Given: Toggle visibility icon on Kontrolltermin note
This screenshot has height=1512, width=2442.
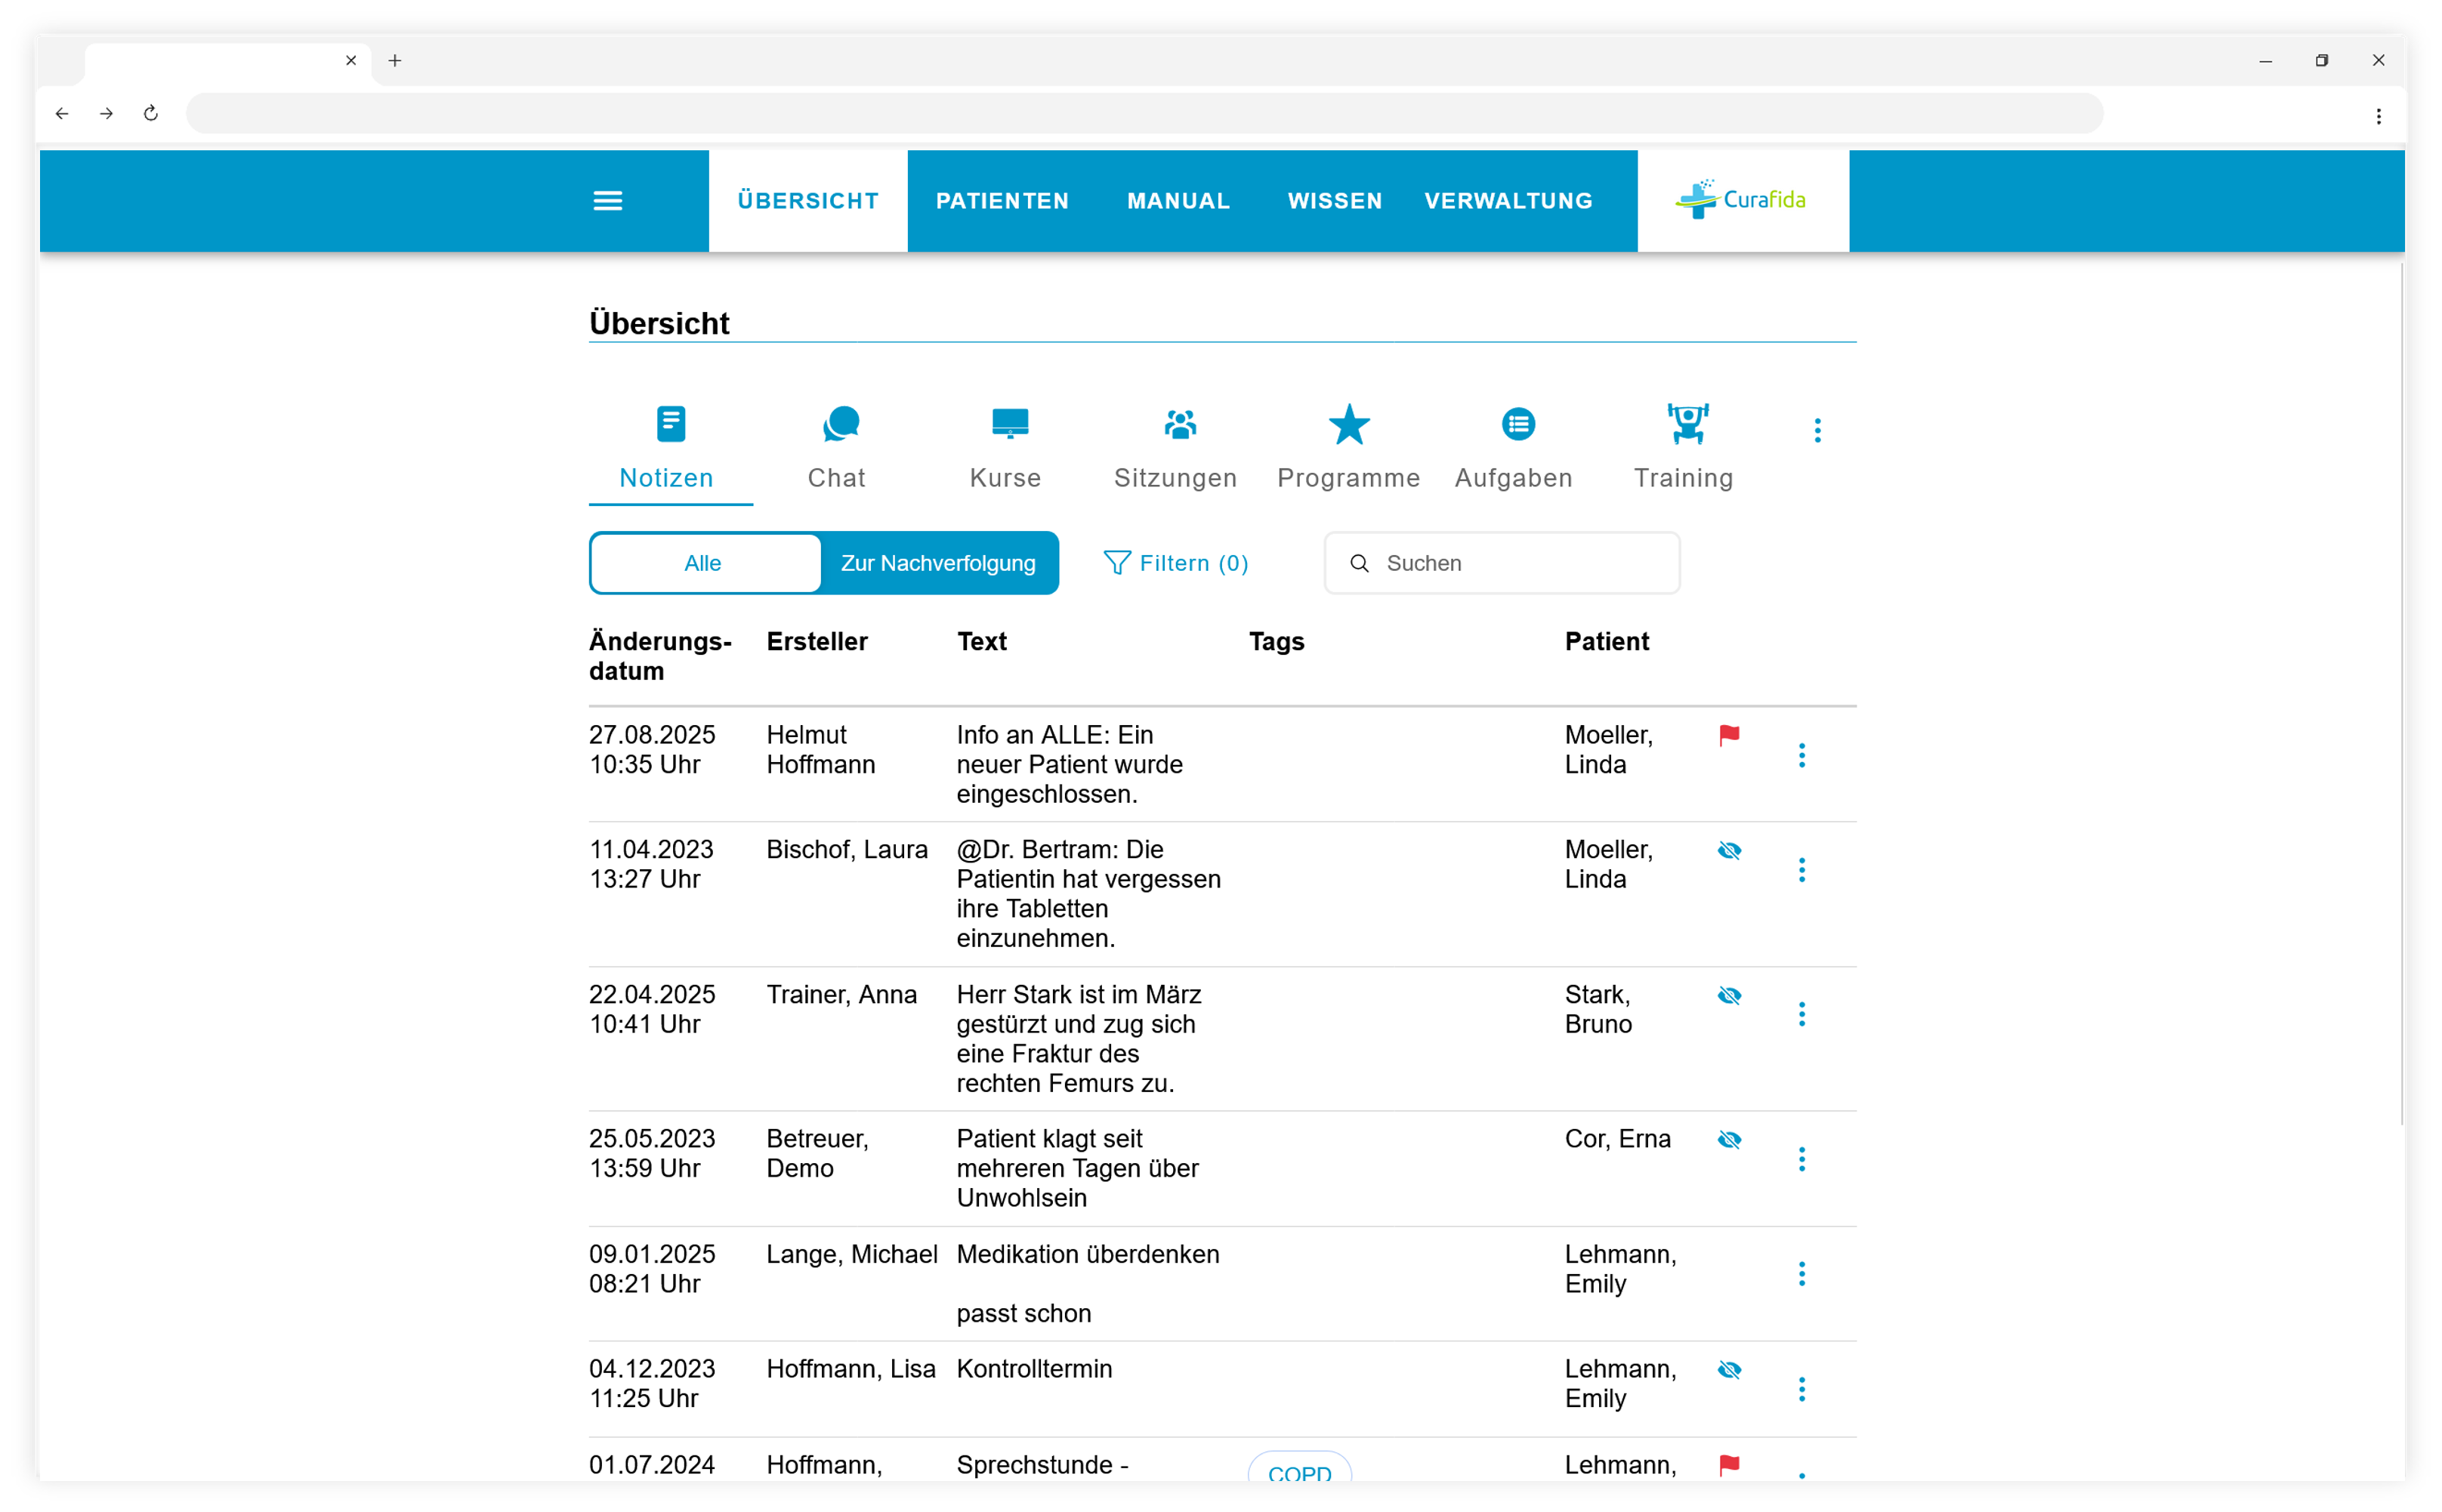Looking at the screenshot, I should 1729,1370.
